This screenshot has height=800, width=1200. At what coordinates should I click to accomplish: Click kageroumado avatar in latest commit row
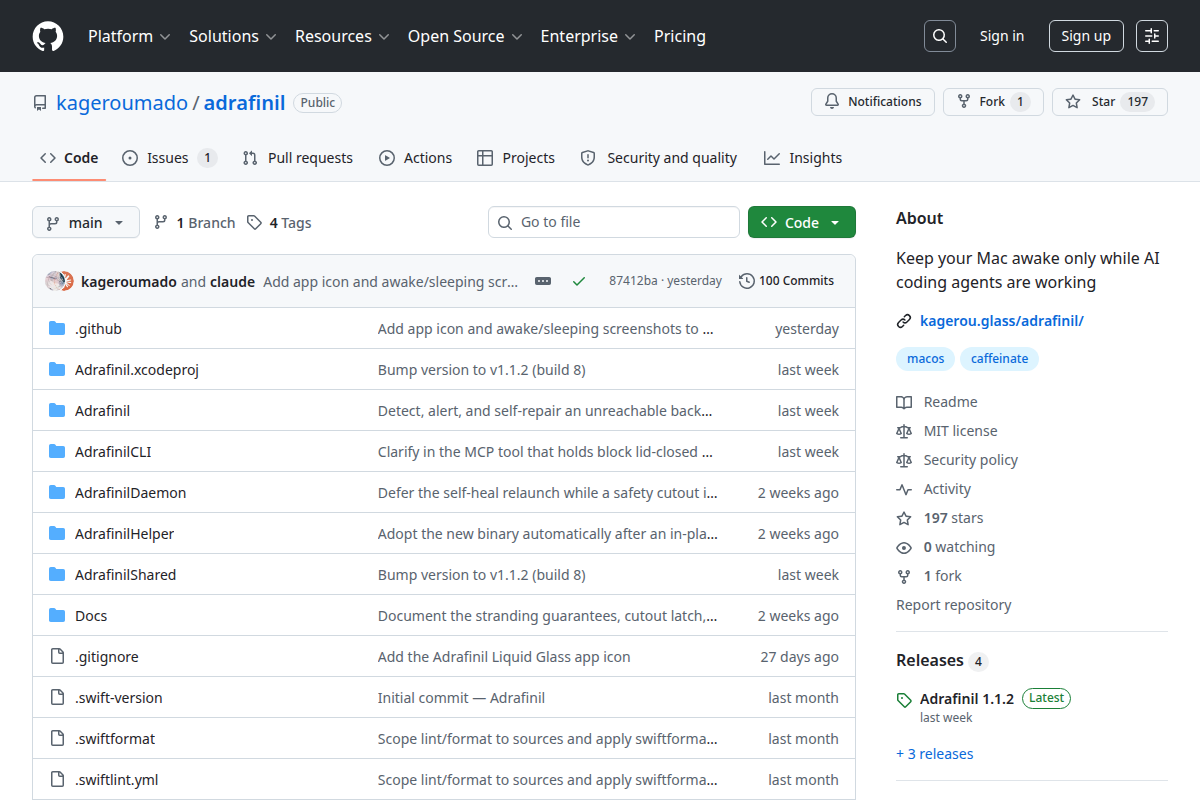coord(55,281)
